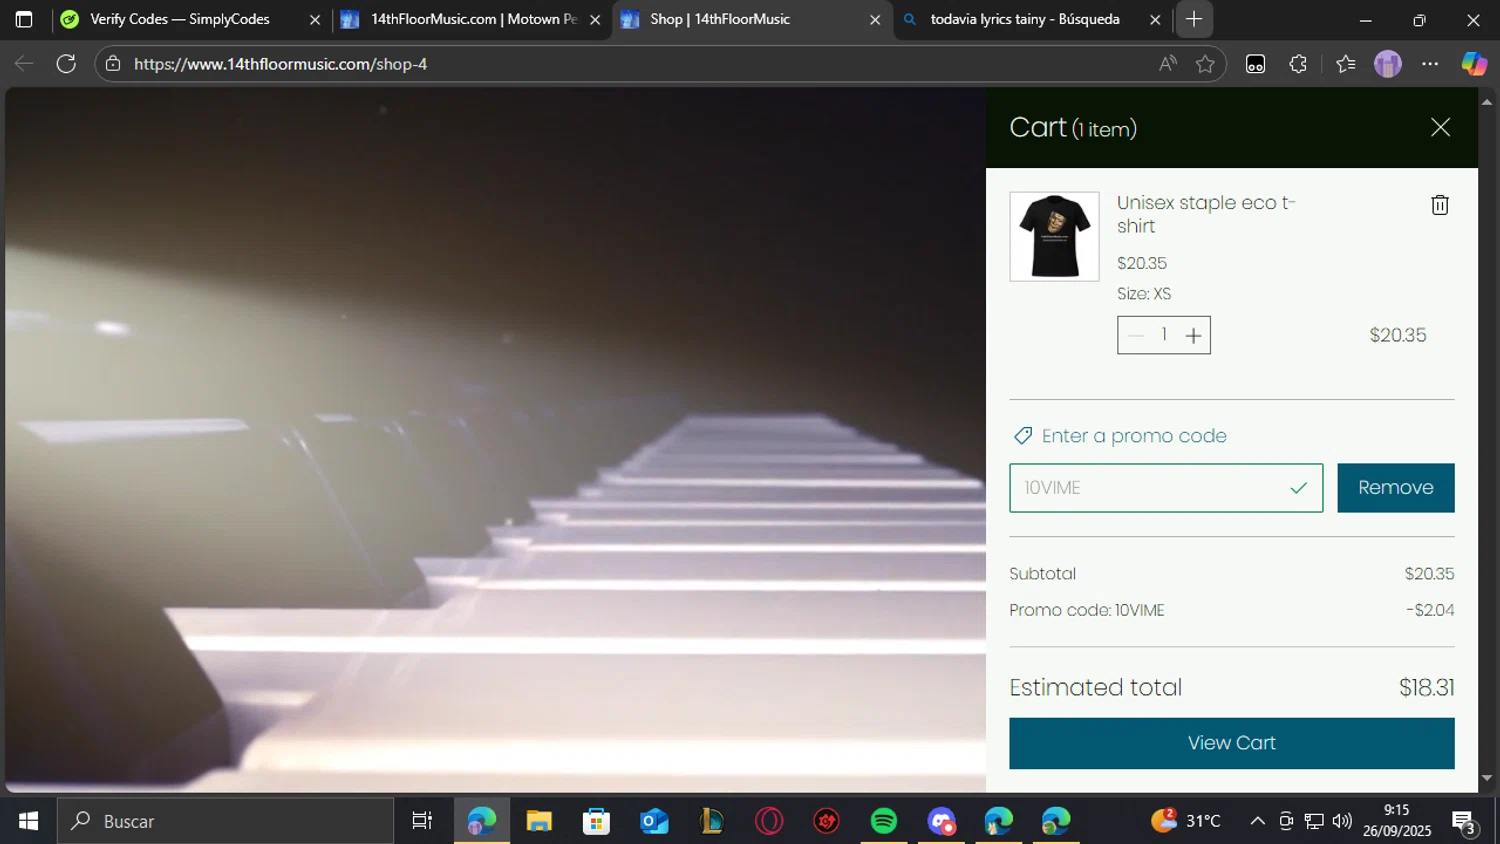Click the Buscar taskbar search box
1500x844 pixels.
point(225,821)
